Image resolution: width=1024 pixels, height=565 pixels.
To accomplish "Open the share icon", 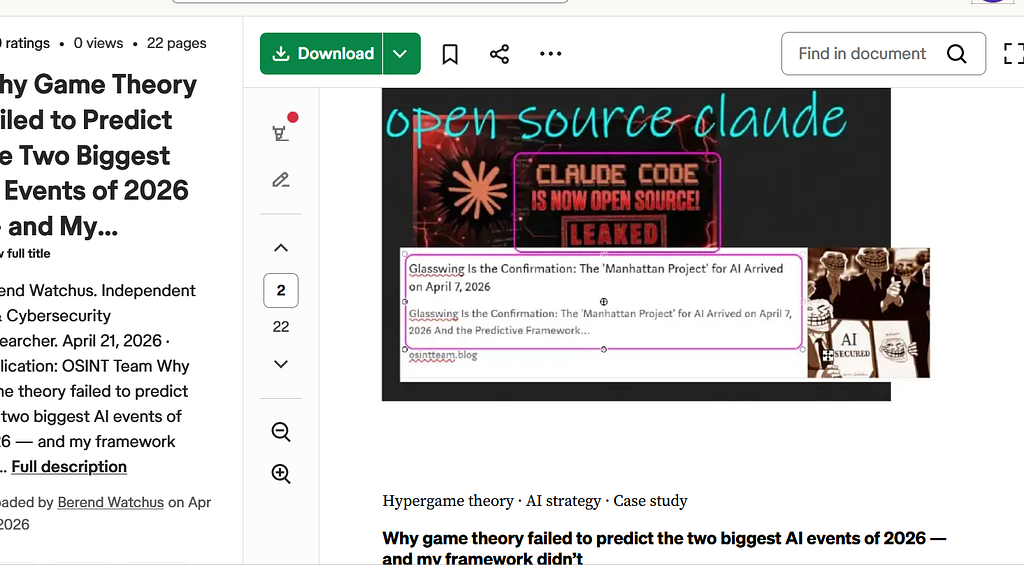I will tap(500, 54).
